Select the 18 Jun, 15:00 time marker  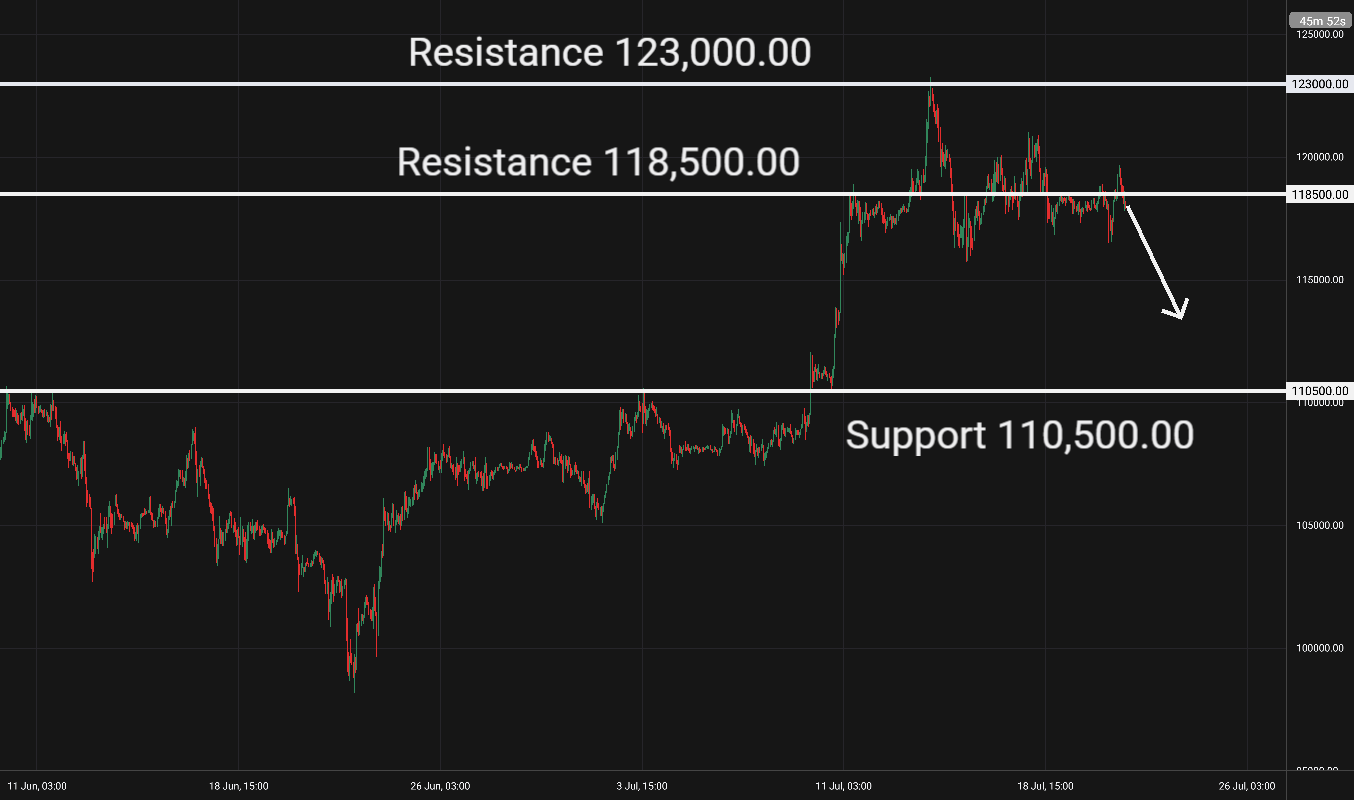[239, 786]
